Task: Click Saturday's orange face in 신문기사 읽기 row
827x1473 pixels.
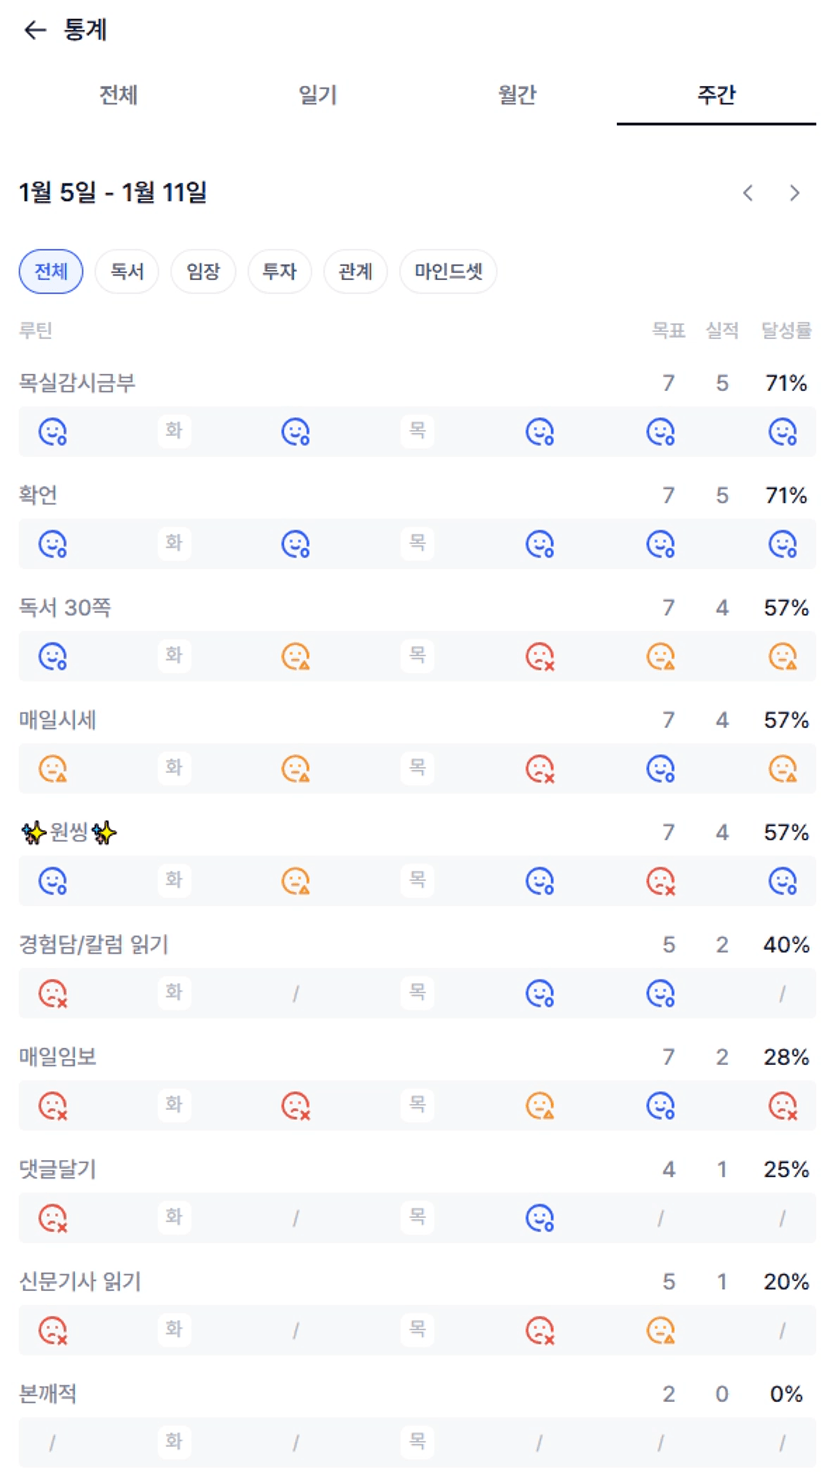Action: tap(661, 1330)
